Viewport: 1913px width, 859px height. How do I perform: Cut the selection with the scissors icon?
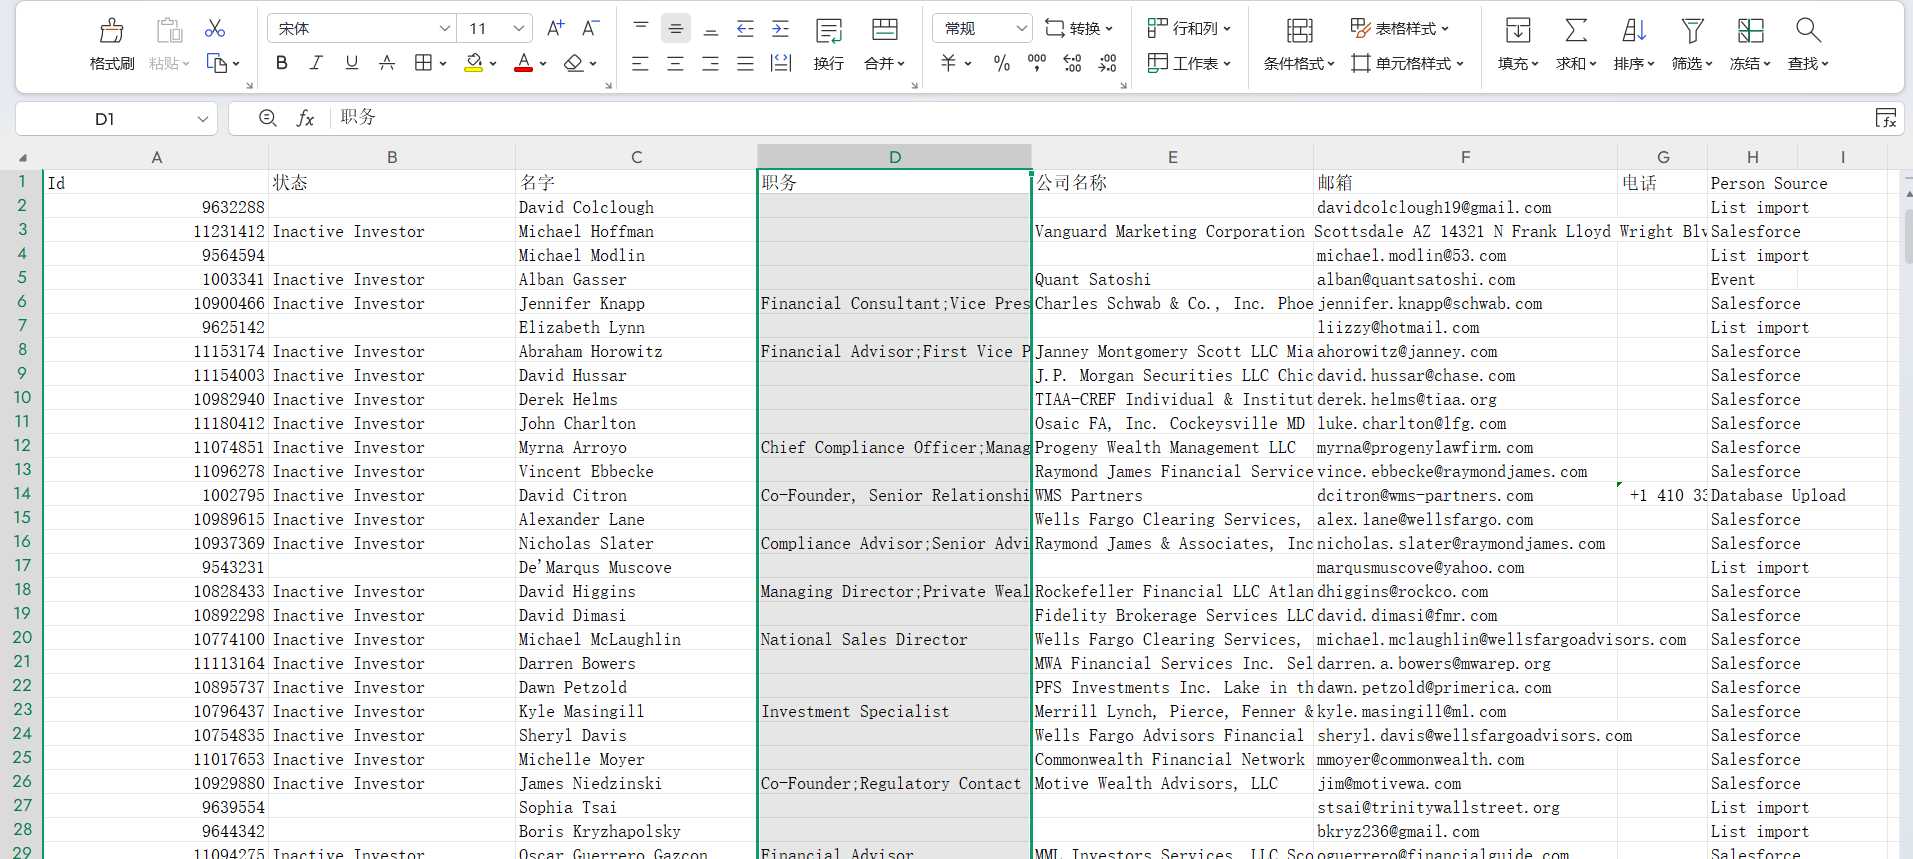coord(214,28)
